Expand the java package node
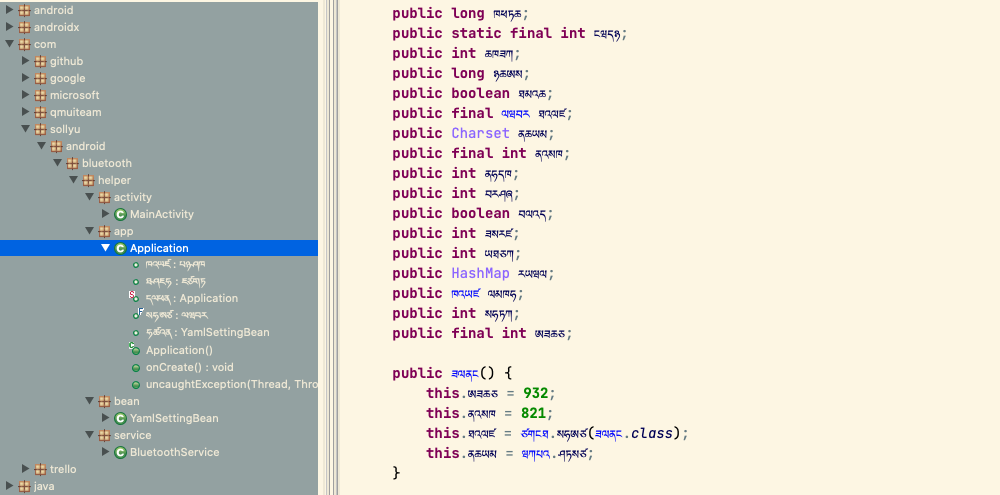 pyautogui.click(x=9, y=486)
